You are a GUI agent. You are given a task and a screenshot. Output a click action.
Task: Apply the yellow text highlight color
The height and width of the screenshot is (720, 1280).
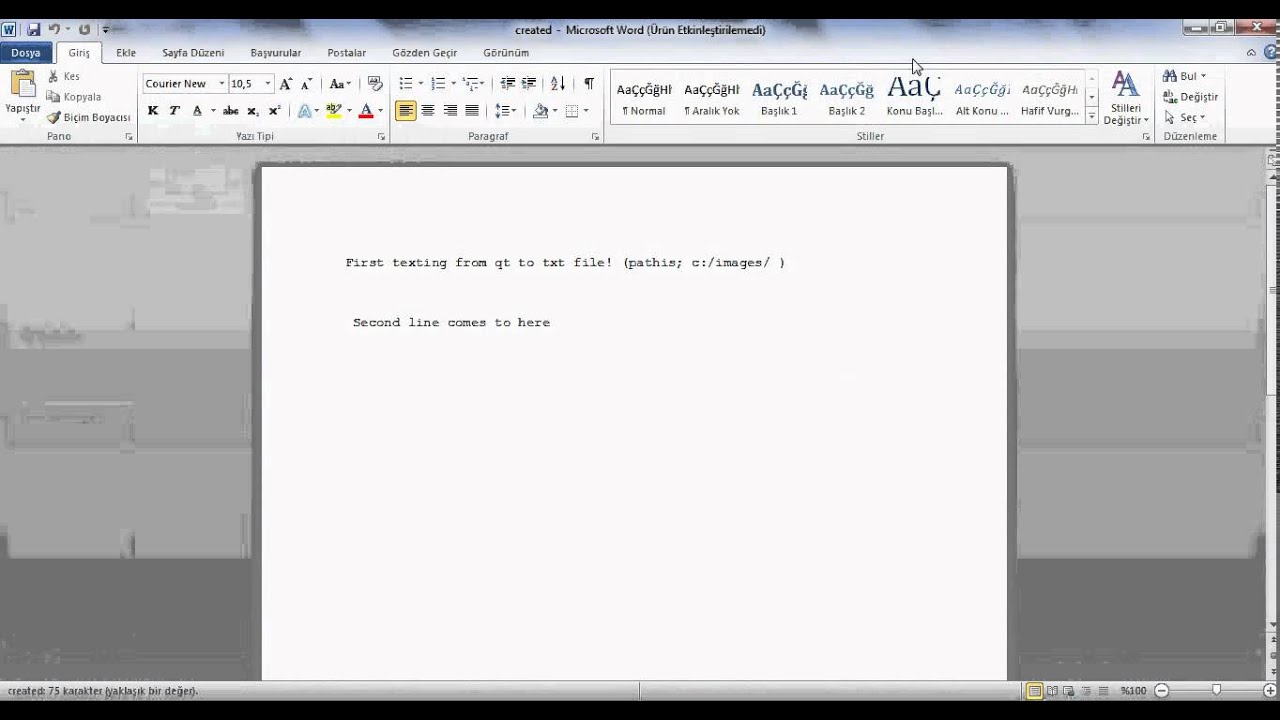click(334, 111)
